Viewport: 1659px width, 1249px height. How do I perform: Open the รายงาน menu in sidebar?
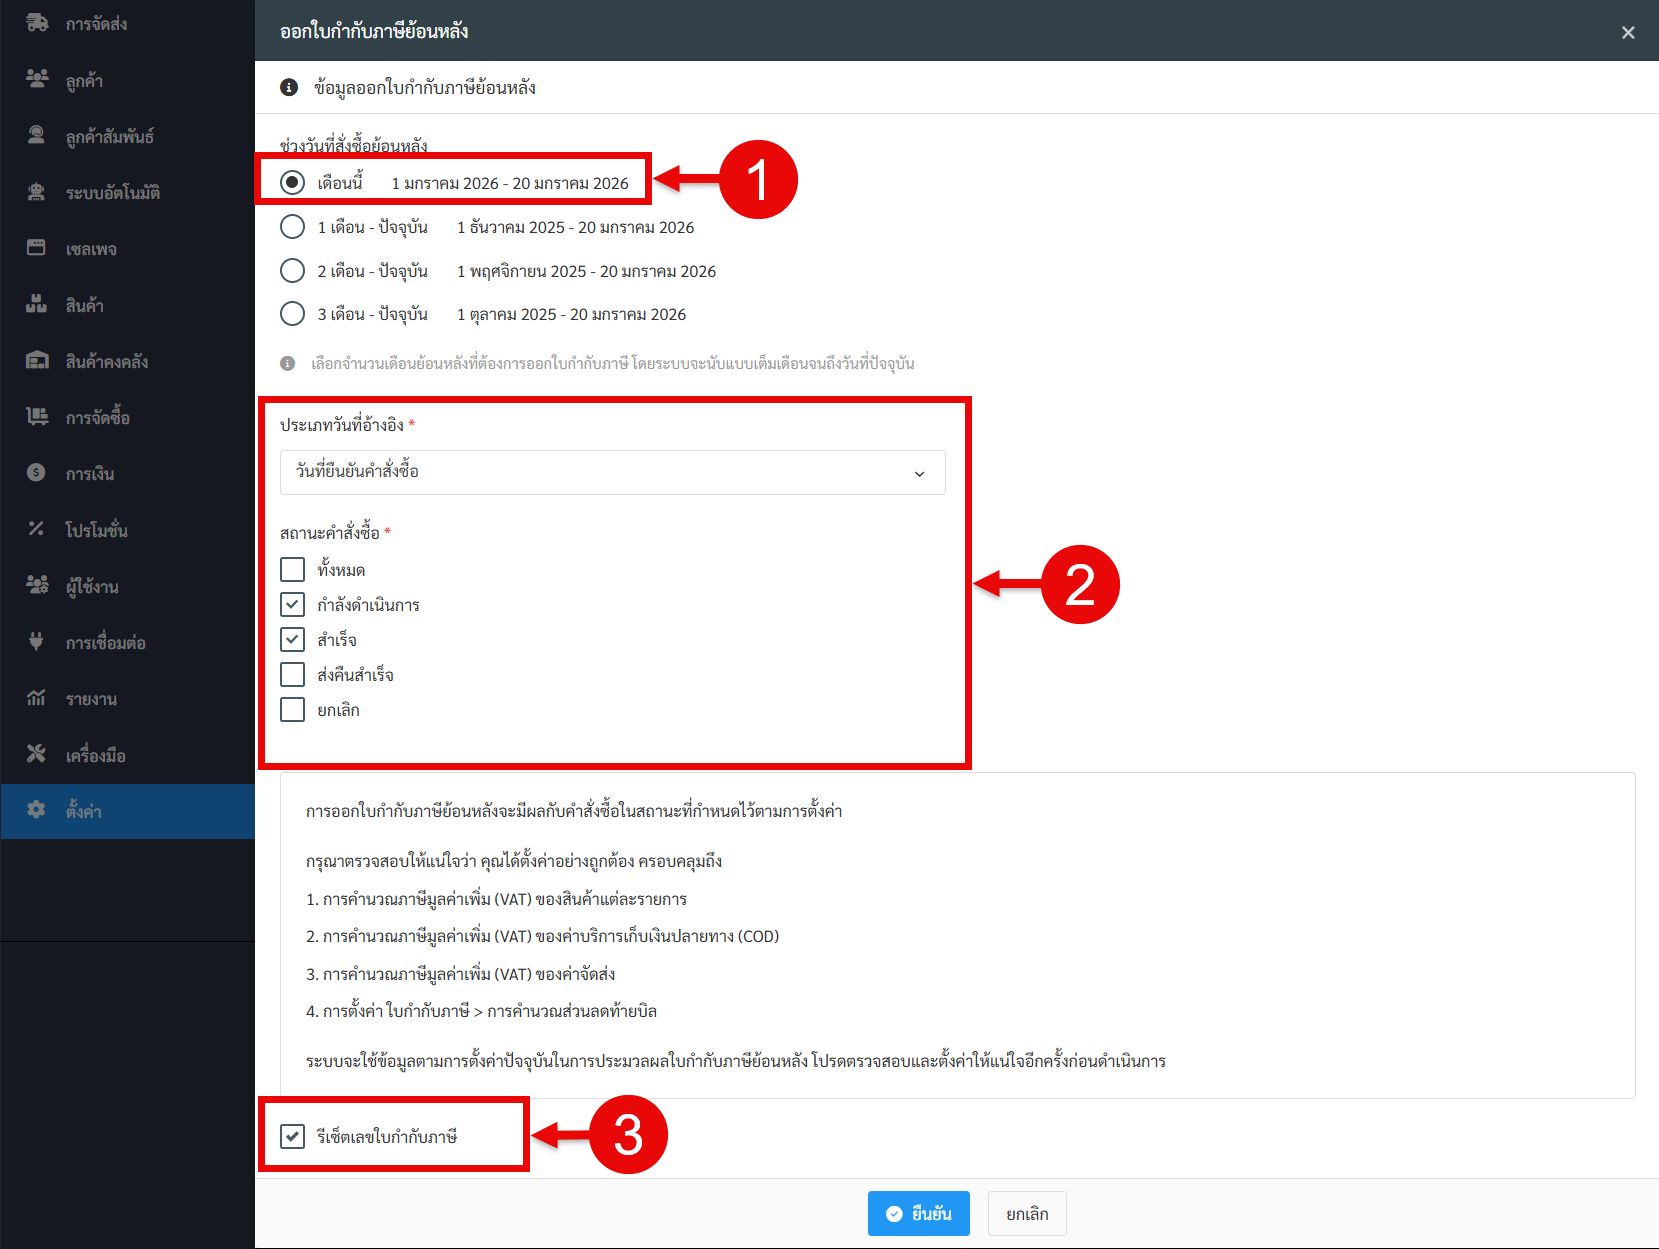[x=91, y=699]
